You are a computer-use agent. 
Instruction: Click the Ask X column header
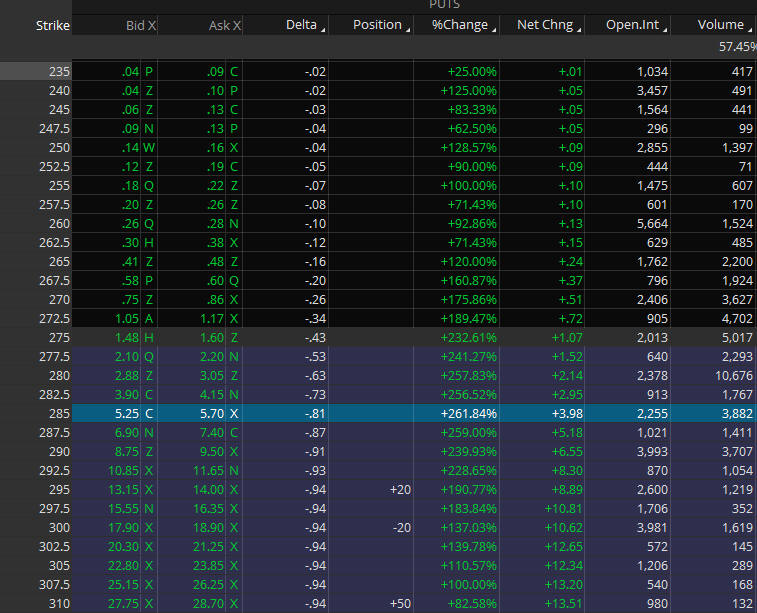225,25
